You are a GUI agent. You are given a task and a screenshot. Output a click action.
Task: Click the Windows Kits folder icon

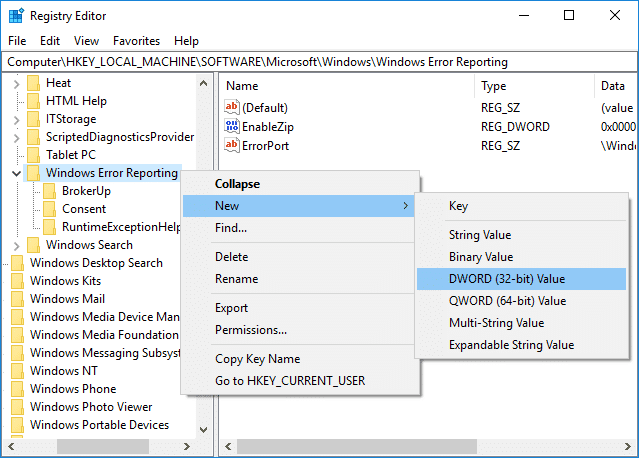(x=18, y=281)
